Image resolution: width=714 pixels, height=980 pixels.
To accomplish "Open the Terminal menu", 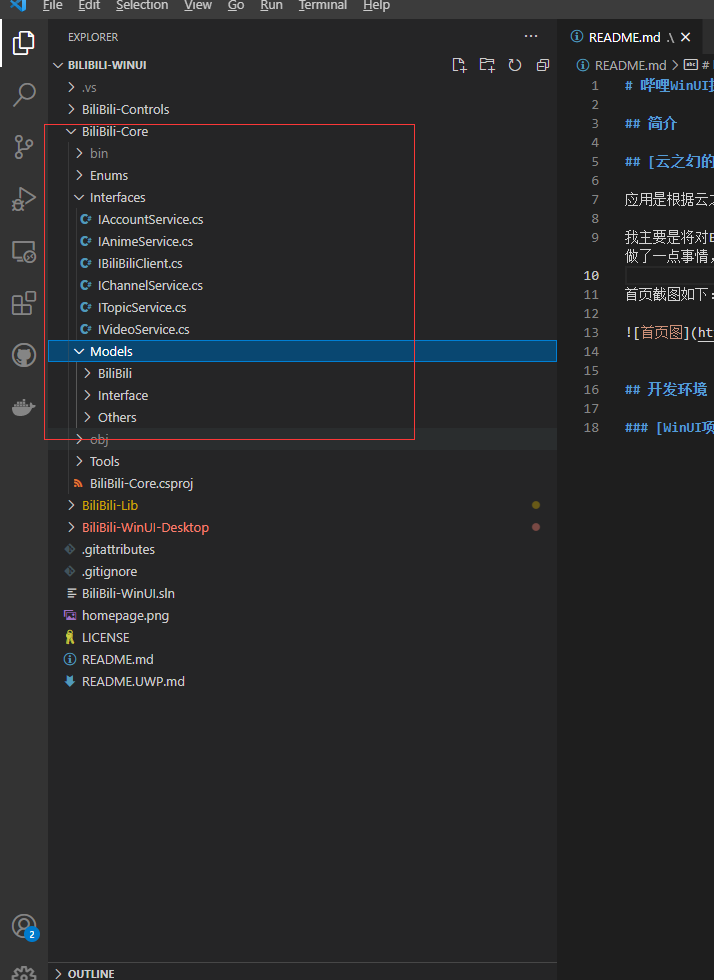I will click(x=323, y=5).
